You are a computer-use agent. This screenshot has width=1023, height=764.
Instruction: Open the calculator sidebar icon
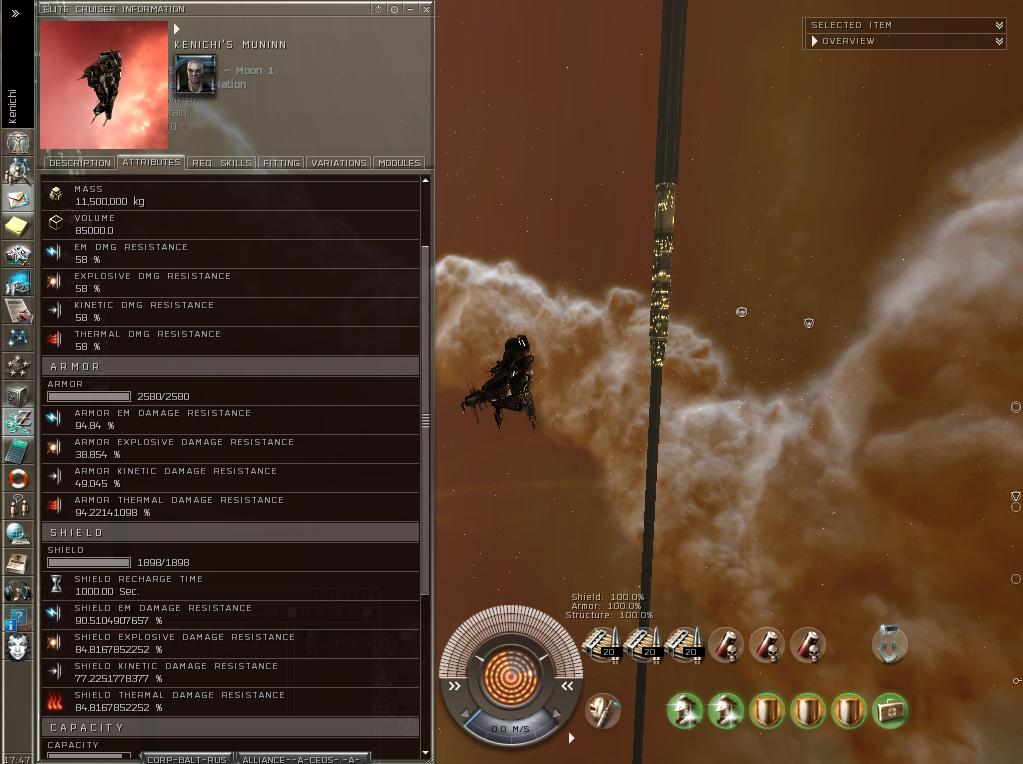point(18,450)
